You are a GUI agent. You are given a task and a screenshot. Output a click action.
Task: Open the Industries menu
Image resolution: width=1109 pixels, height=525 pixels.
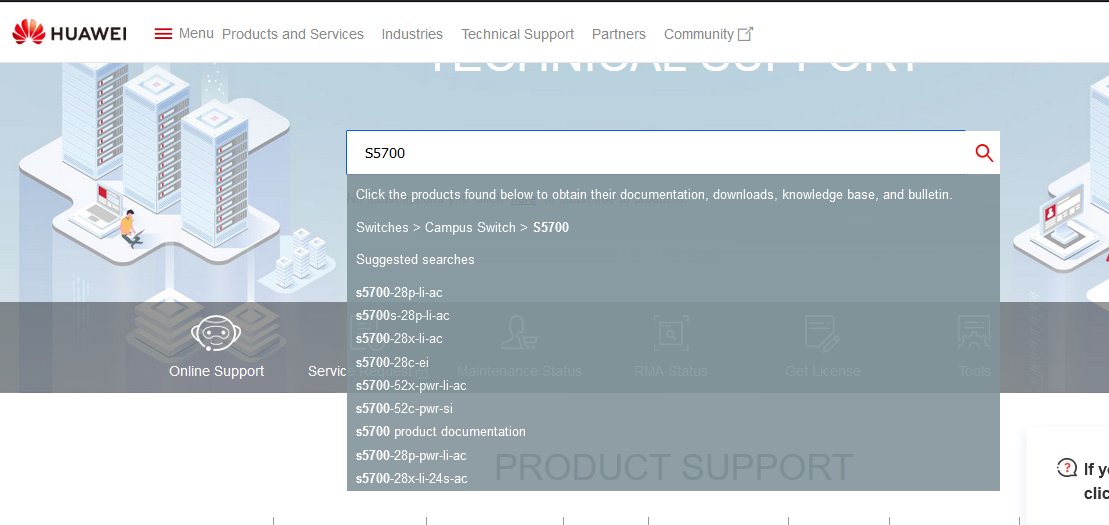tap(412, 34)
